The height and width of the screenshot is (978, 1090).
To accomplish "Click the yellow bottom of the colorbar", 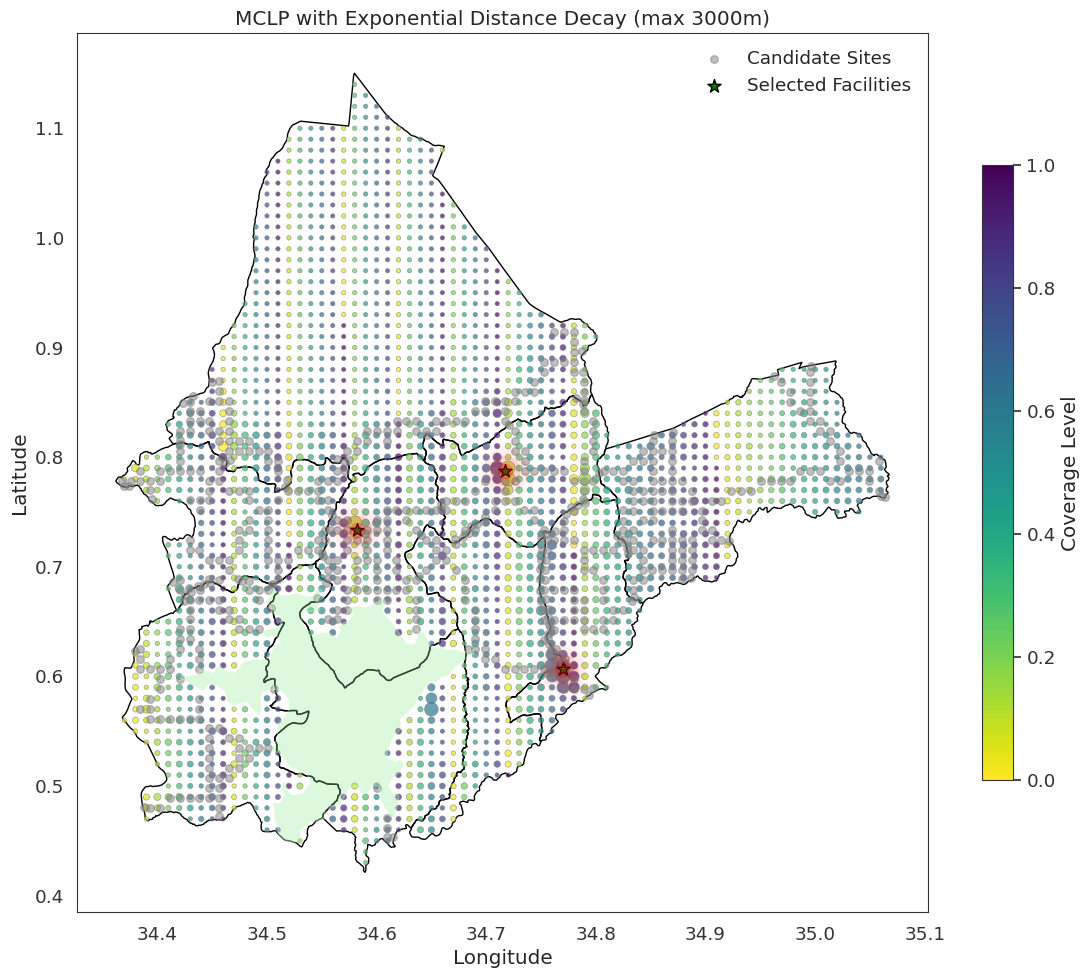I will point(997,772).
